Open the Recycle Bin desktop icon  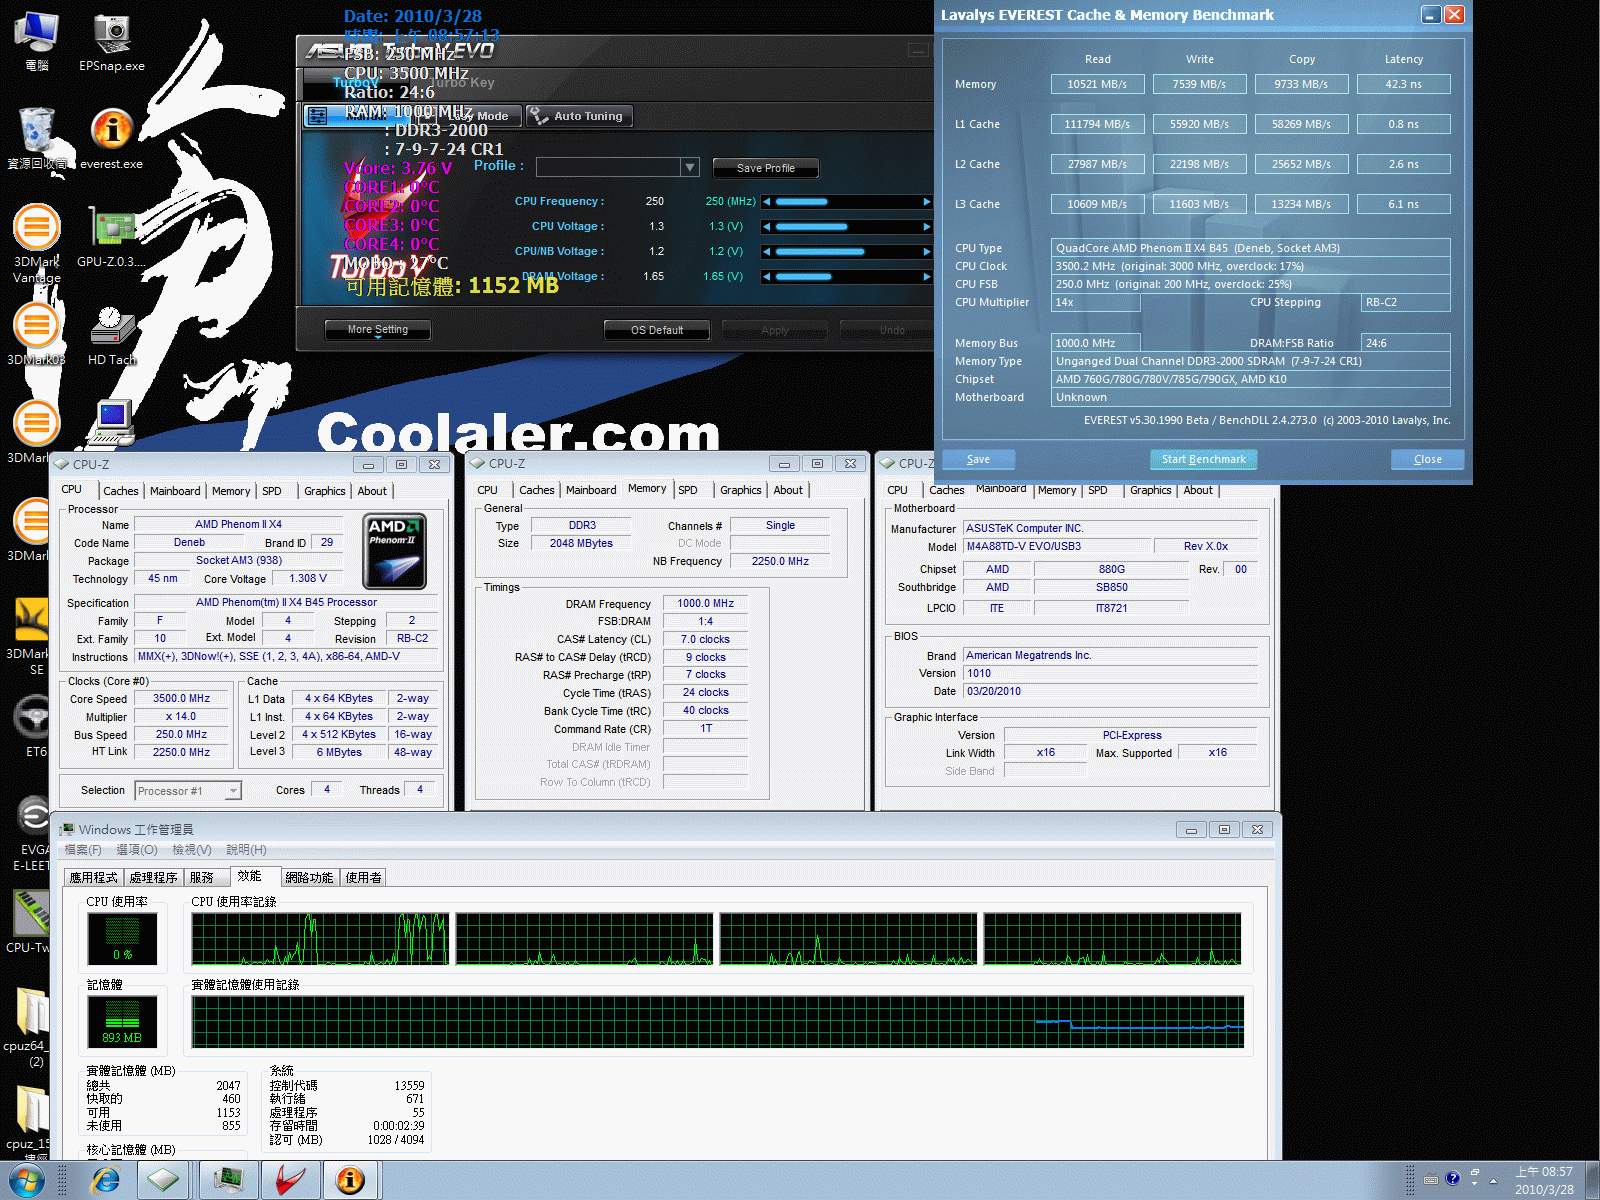[37, 140]
